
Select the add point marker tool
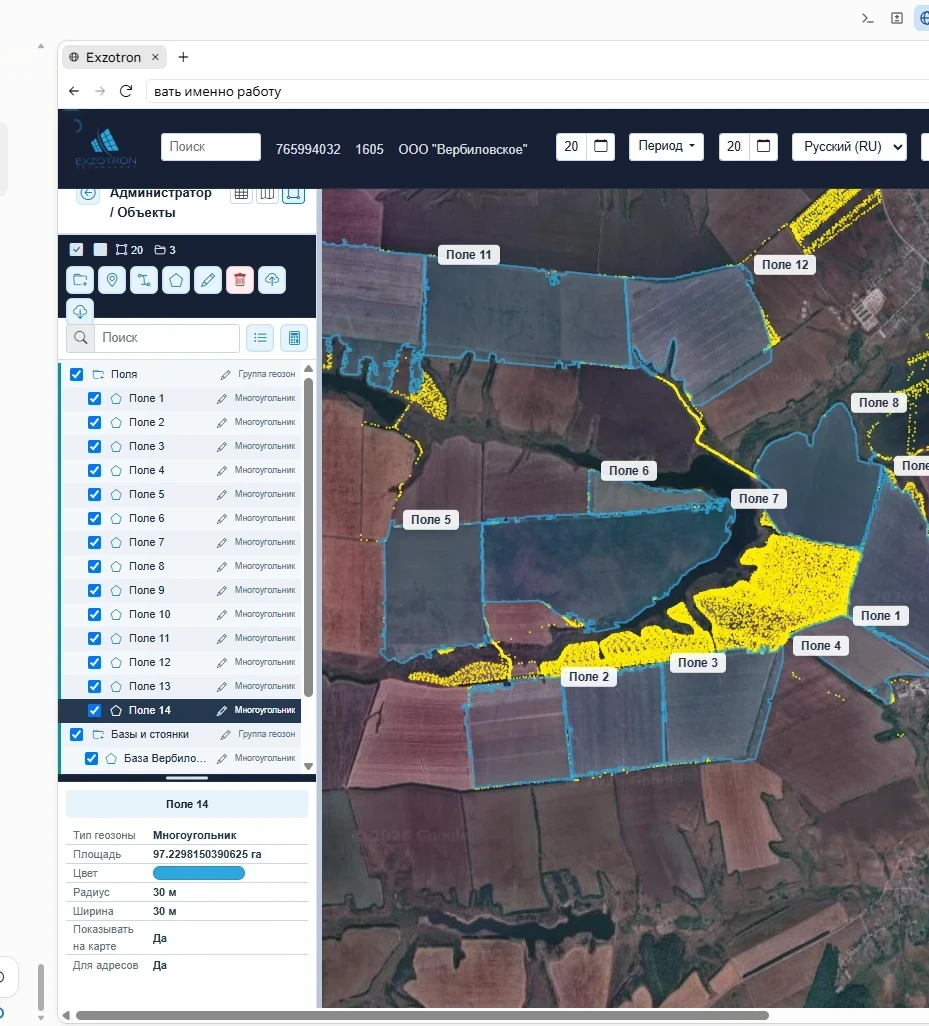coord(113,280)
